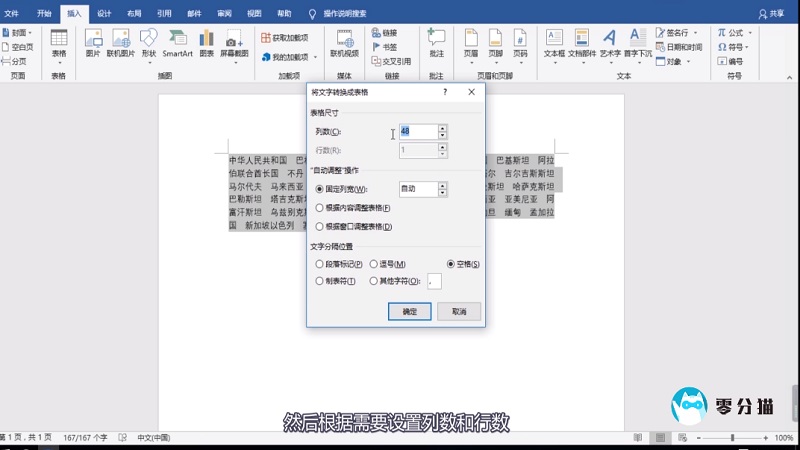Image resolution: width=800 pixels, height=450 pixels.
Task: Select the 制表符 separator option
Action: point(320,282)
